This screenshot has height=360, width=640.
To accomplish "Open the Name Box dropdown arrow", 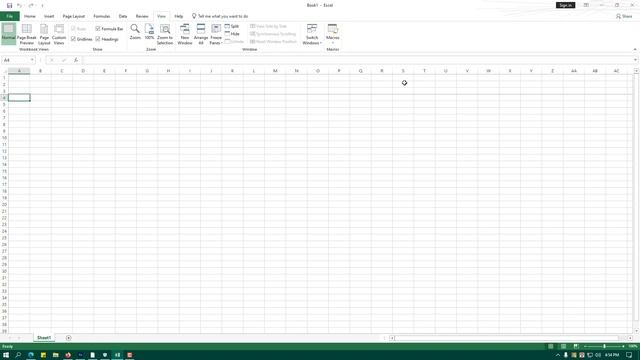I will [32, 60].
